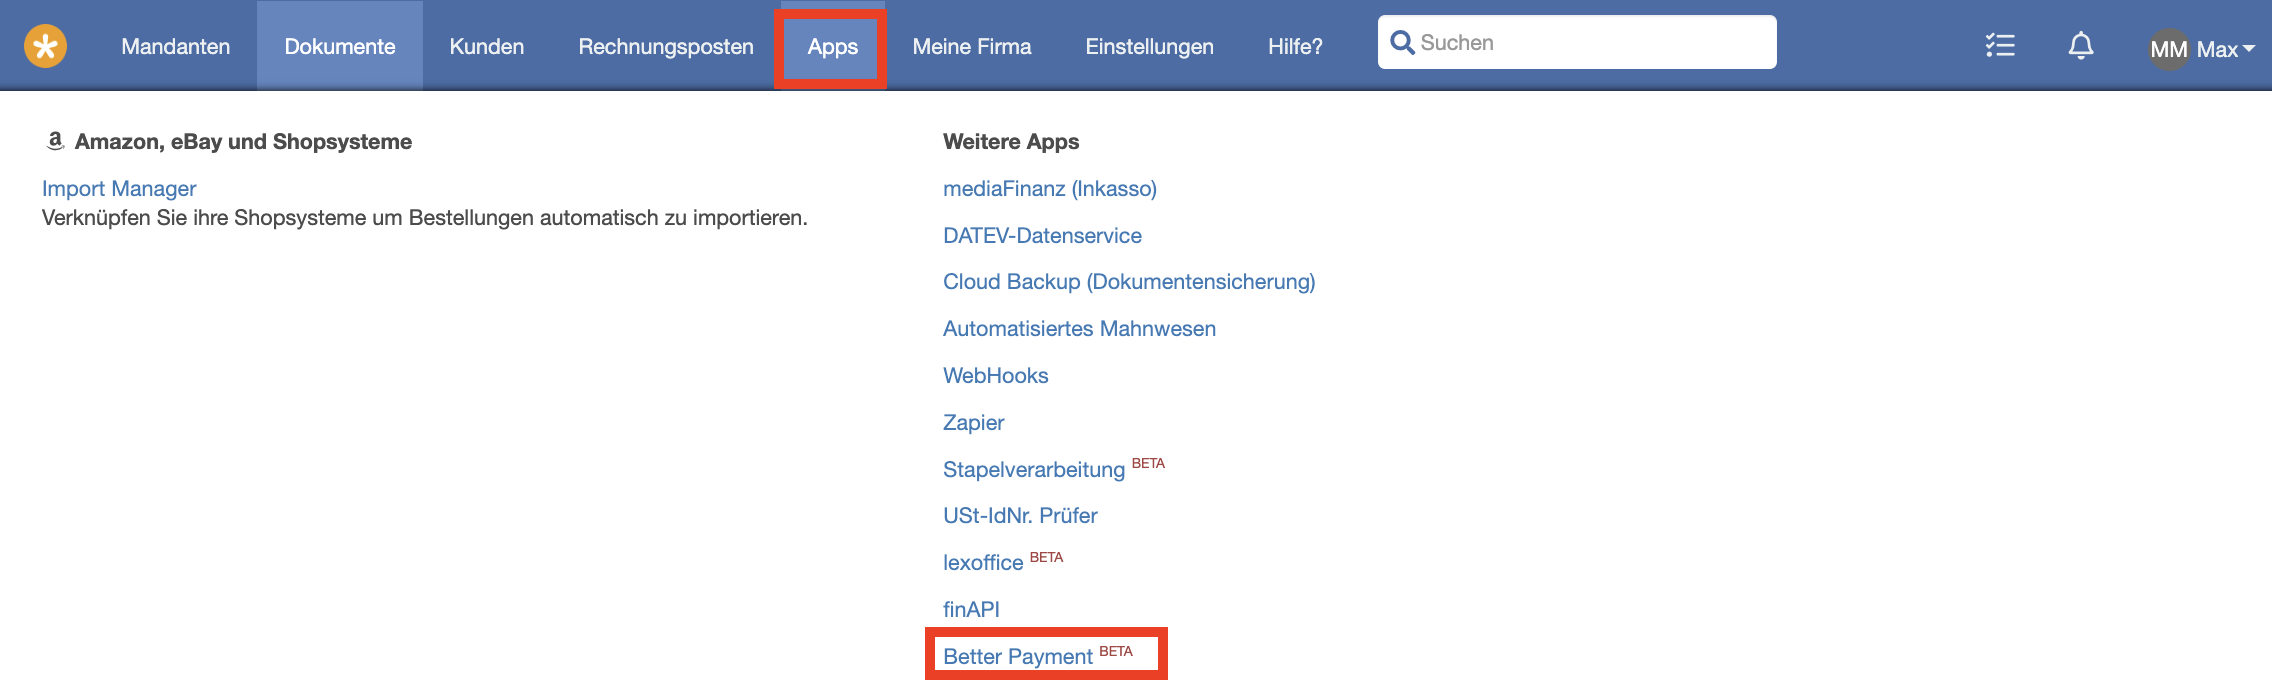Open the notifications bell
The image size is (2272, 688).
[2081, 45]
